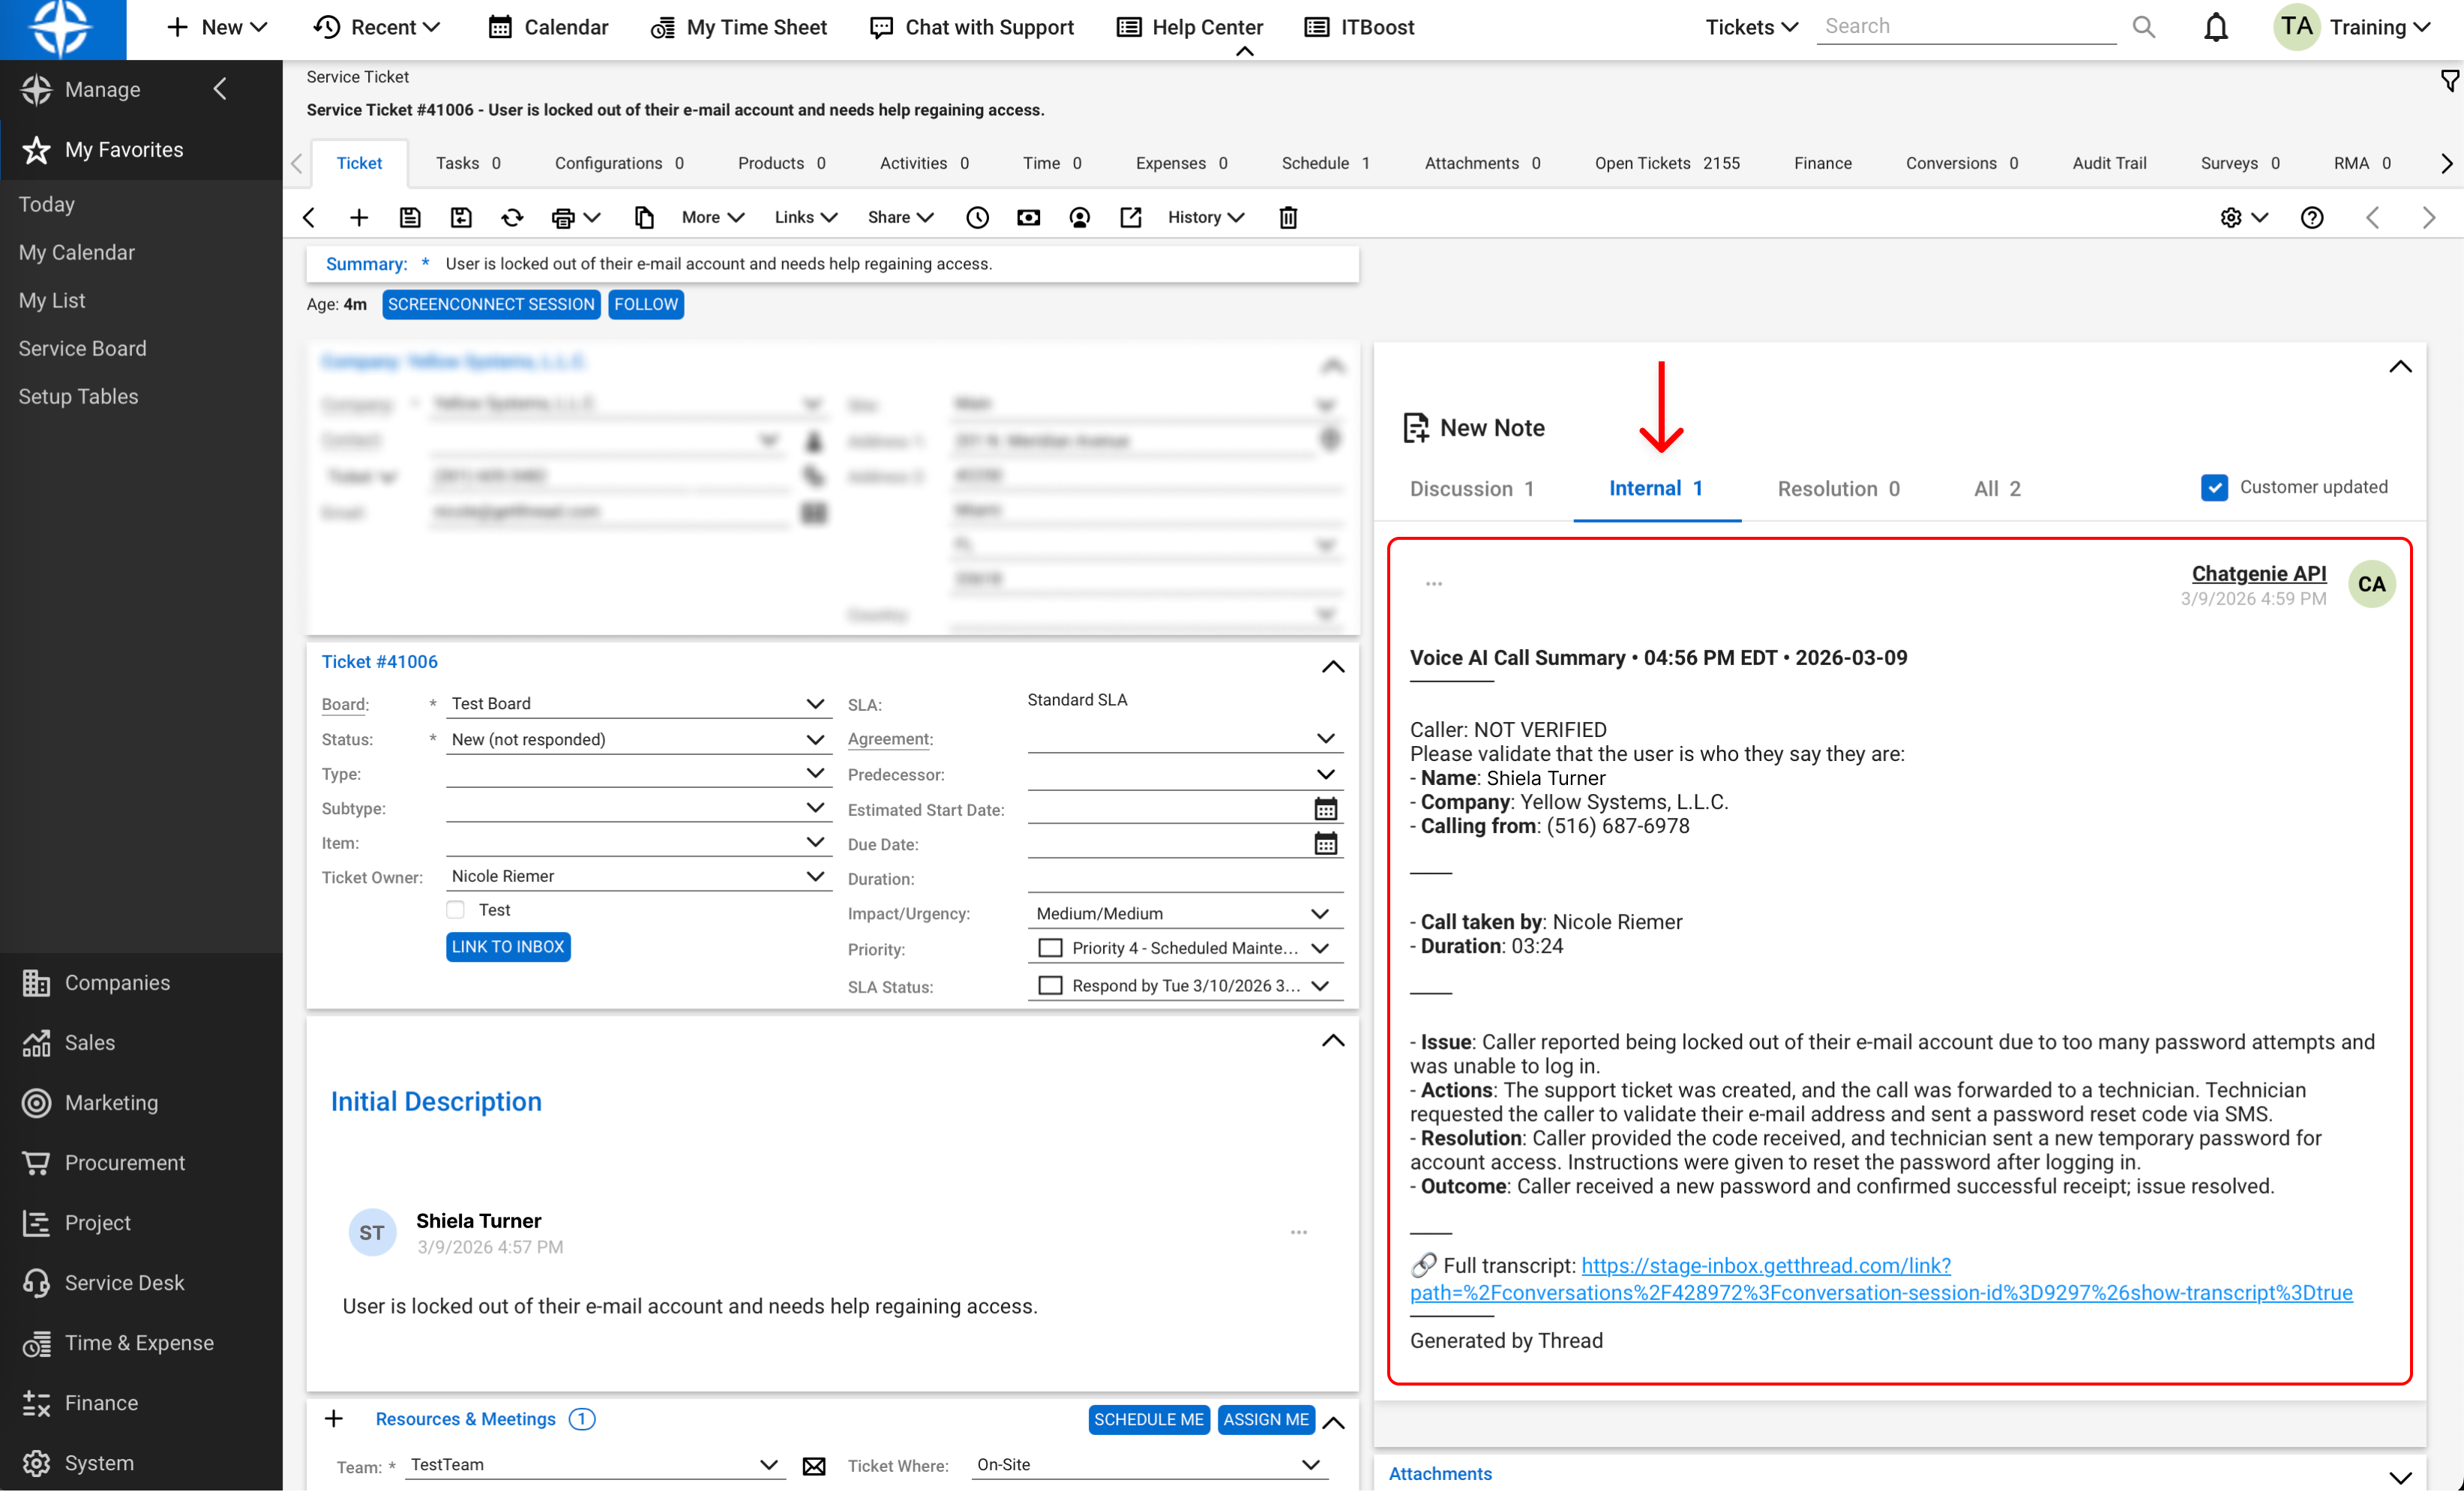Open Estimated Start Date calendar picker
The width and height of the screenshot is (2464, 1492).
[x=1325, y=809]
